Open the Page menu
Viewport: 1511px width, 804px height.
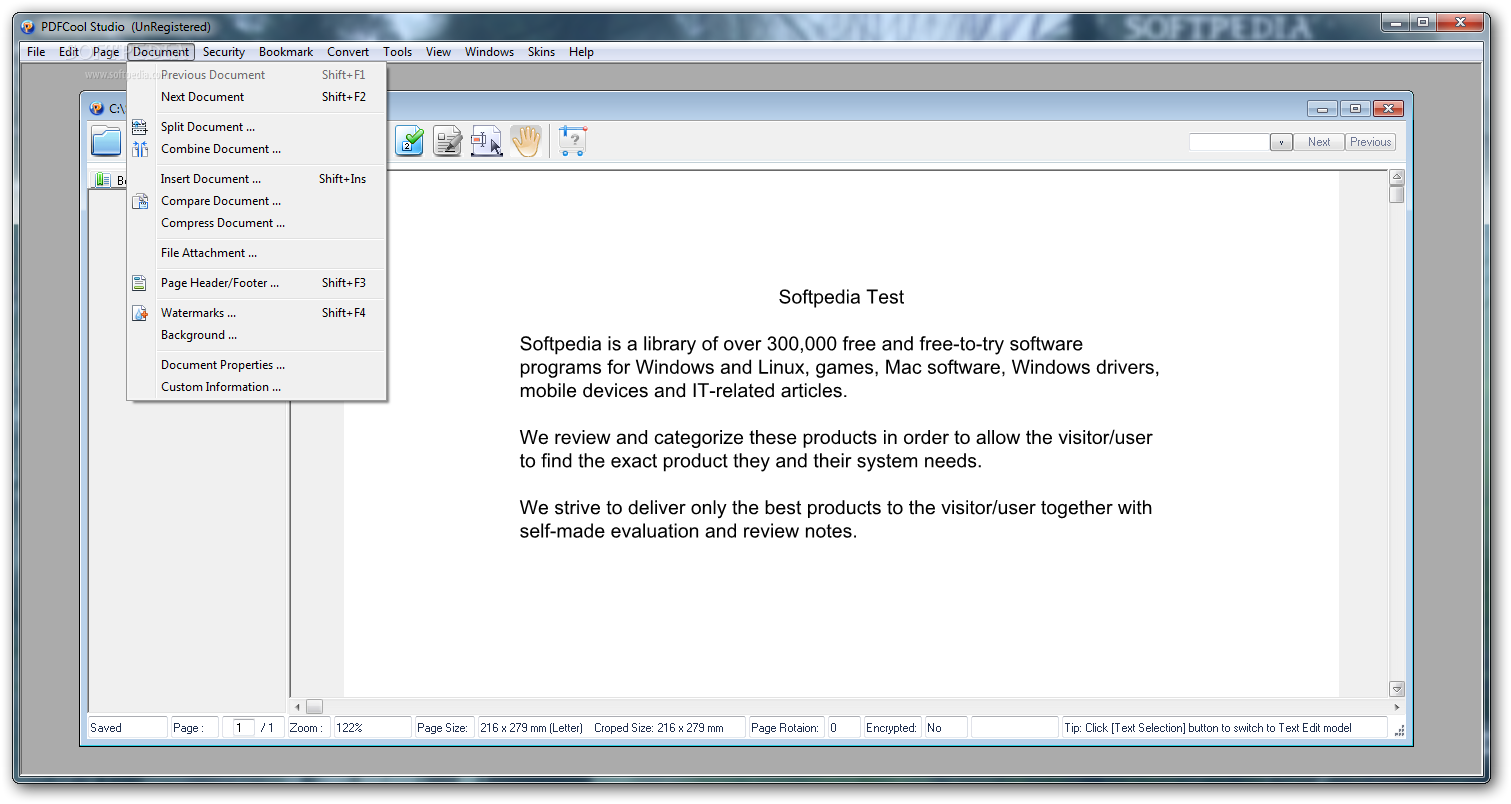point(106,52)
